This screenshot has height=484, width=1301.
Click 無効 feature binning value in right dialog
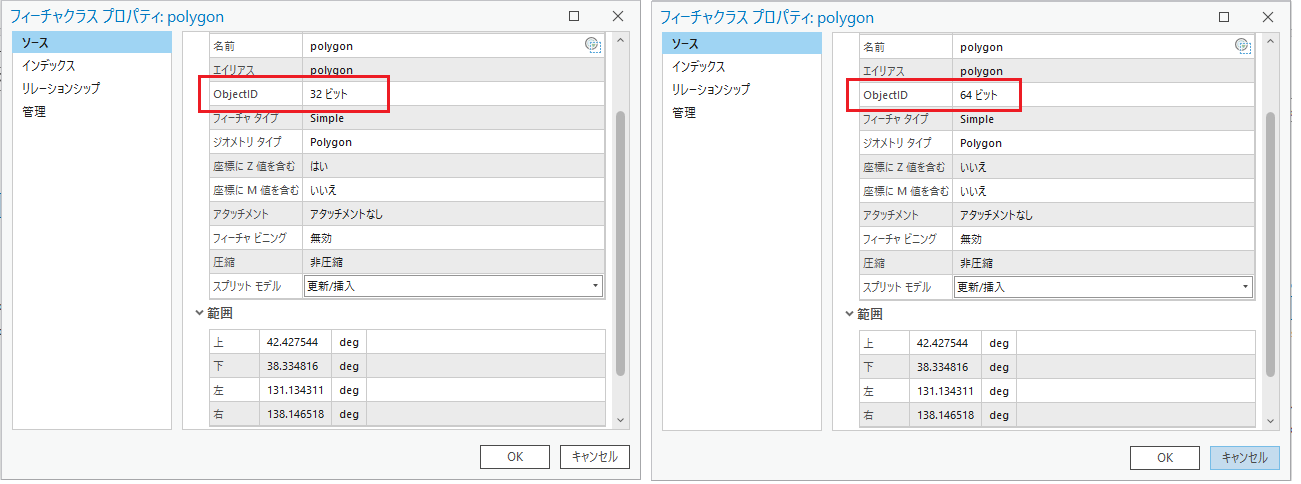970,239
